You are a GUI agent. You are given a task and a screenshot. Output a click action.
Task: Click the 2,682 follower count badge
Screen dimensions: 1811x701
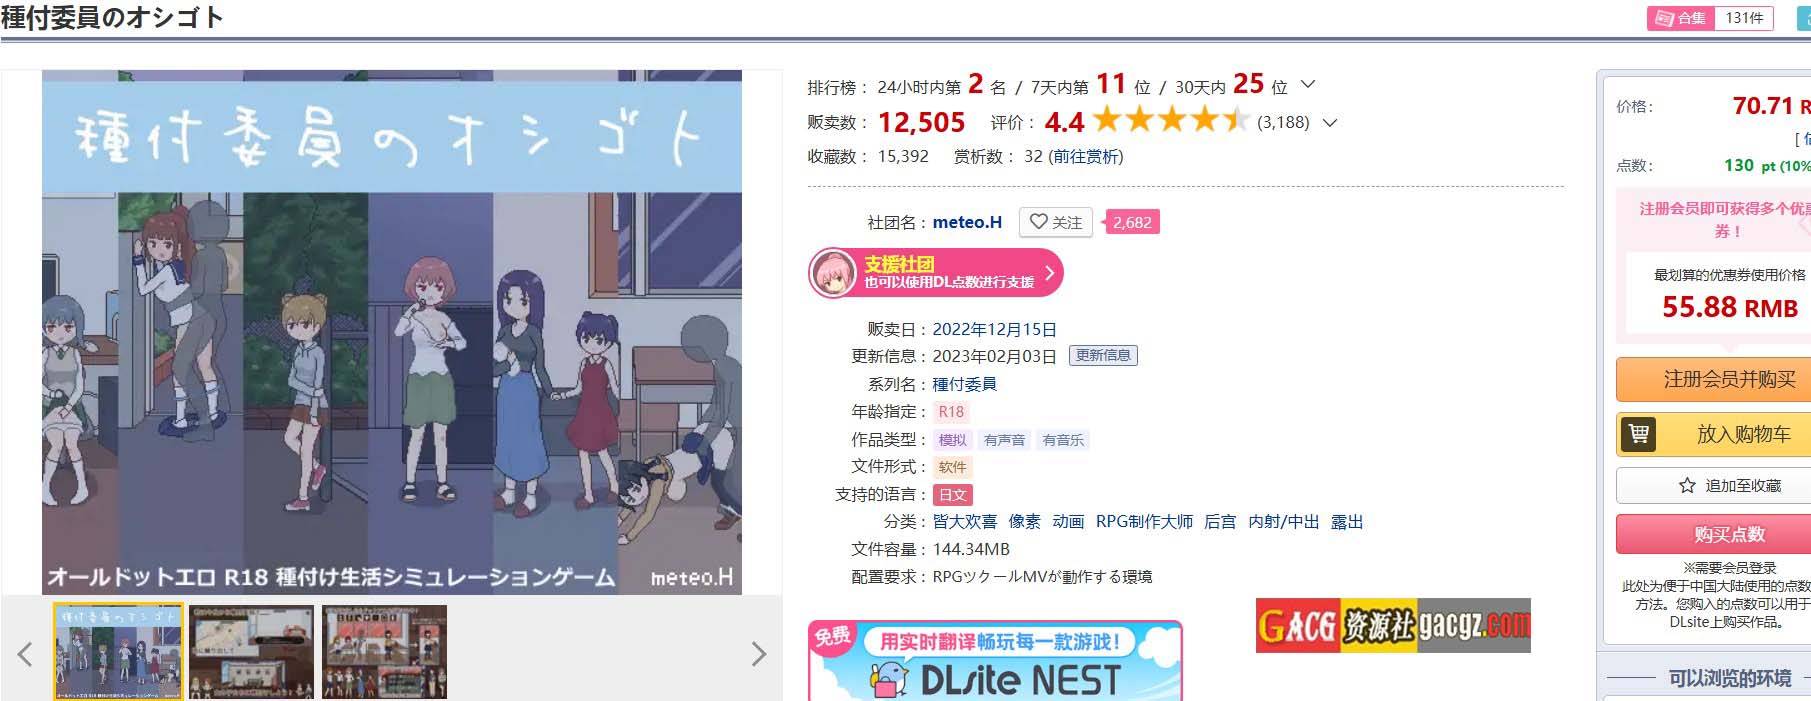click(1132, 222)
